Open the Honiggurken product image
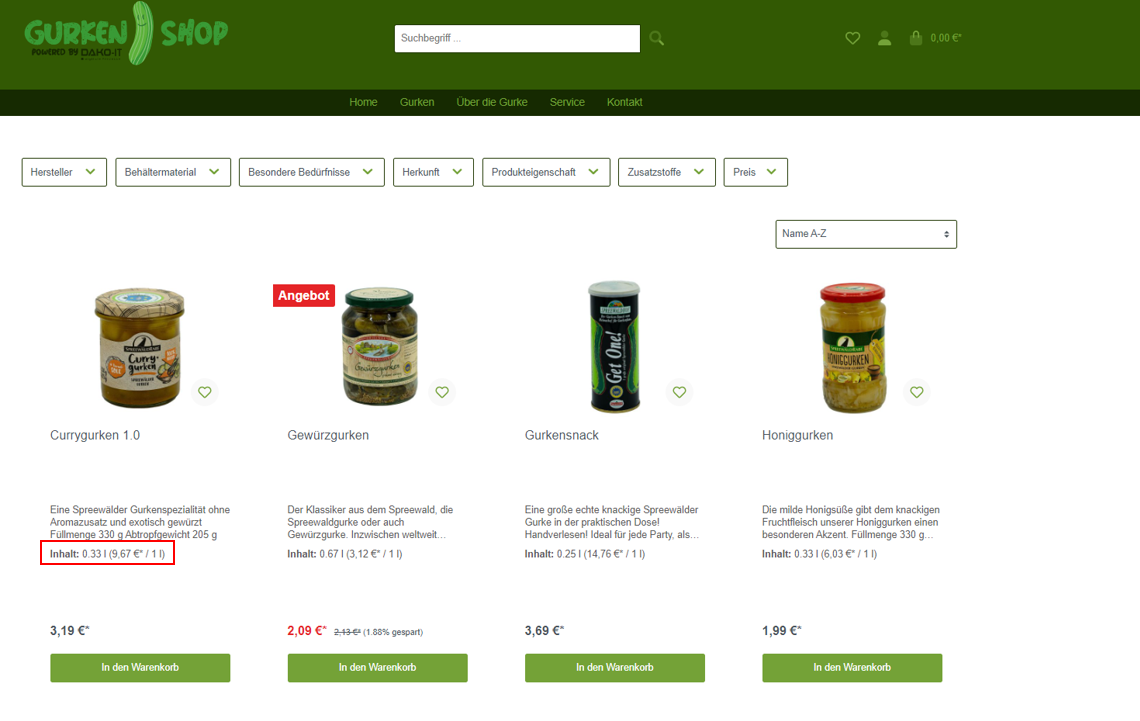This screenshot has width=1140, height=721. 853,347
